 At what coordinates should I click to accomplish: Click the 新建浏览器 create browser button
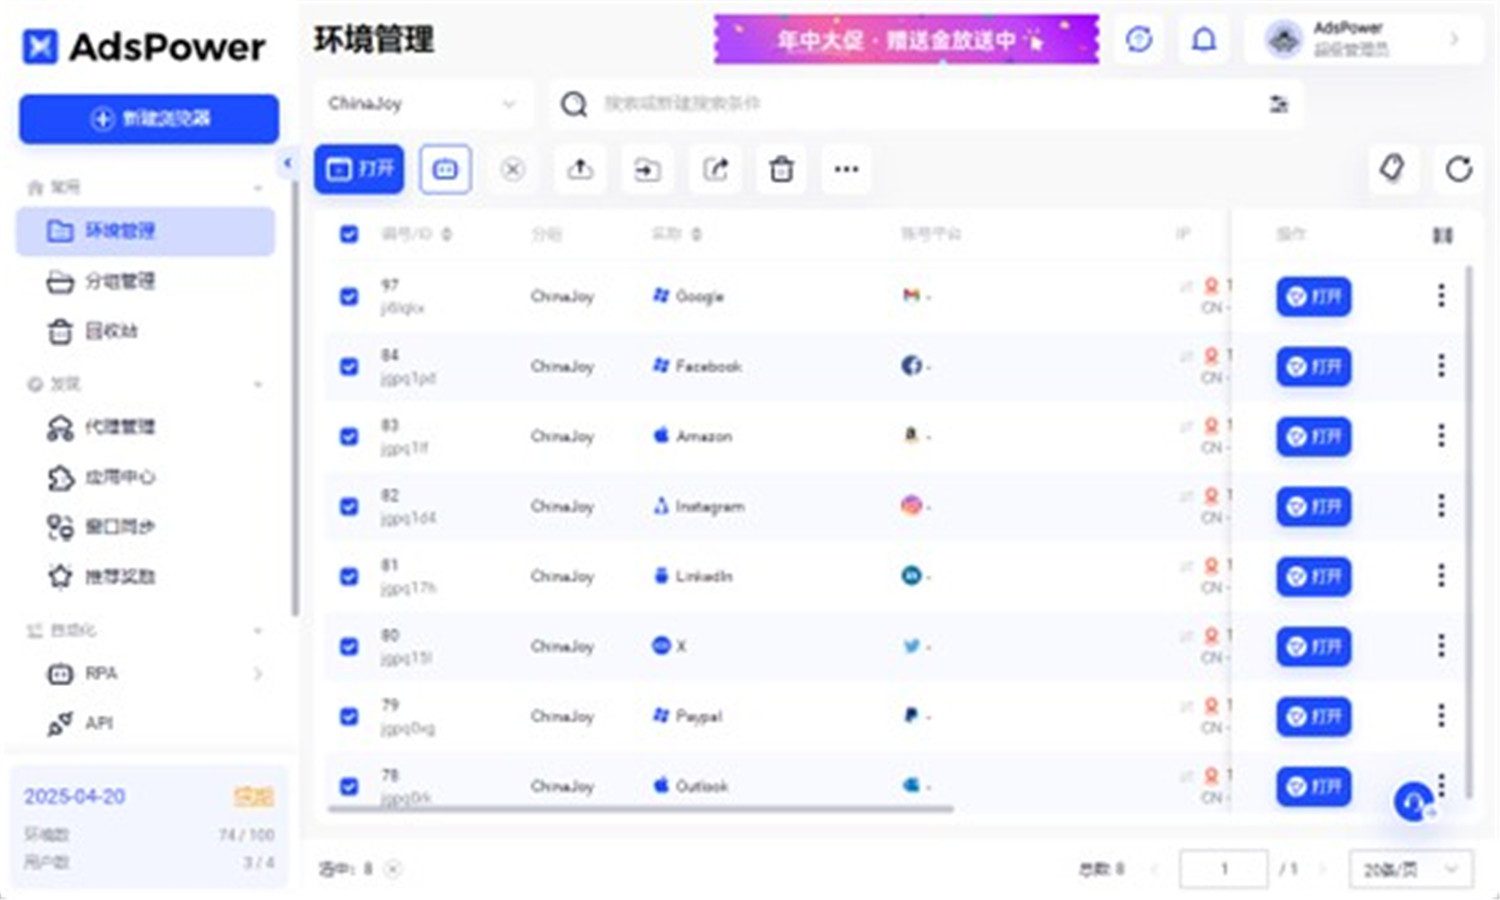pyautogui.click(x=148, y=119)
